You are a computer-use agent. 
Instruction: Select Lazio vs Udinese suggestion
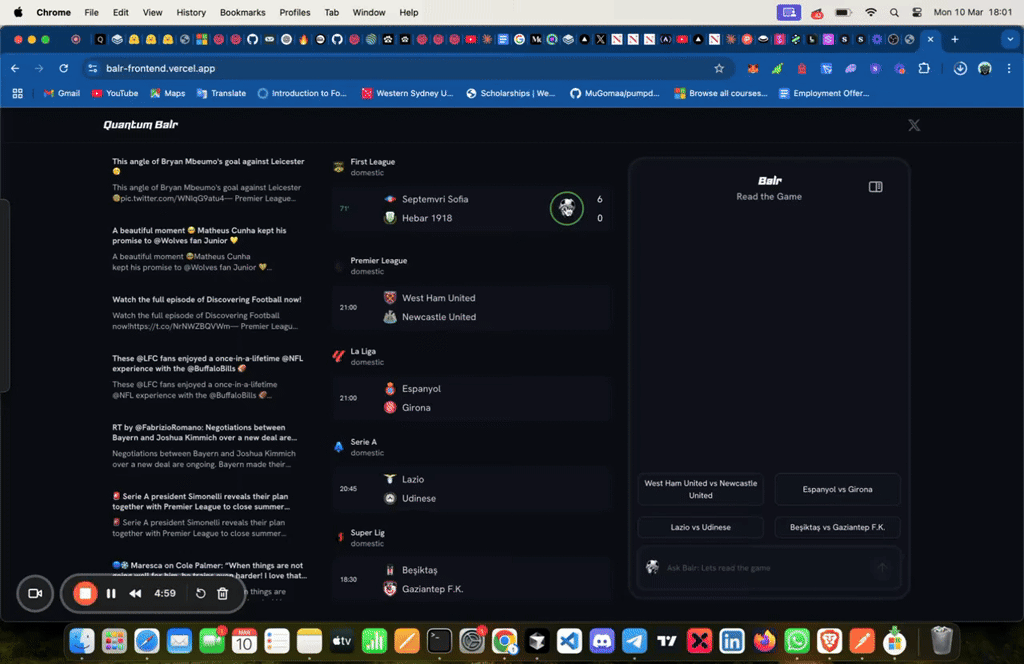pyautogui.click(x=700, y=527)
